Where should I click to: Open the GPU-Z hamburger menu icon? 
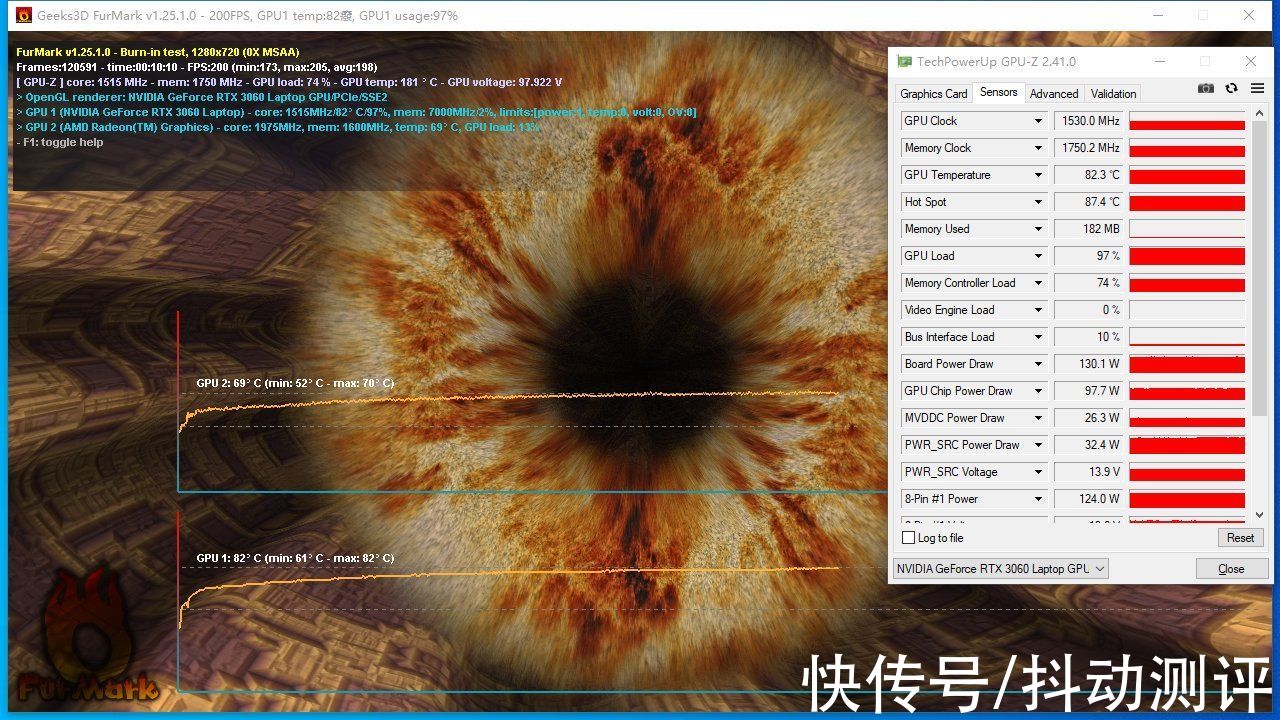(1257, 88)
